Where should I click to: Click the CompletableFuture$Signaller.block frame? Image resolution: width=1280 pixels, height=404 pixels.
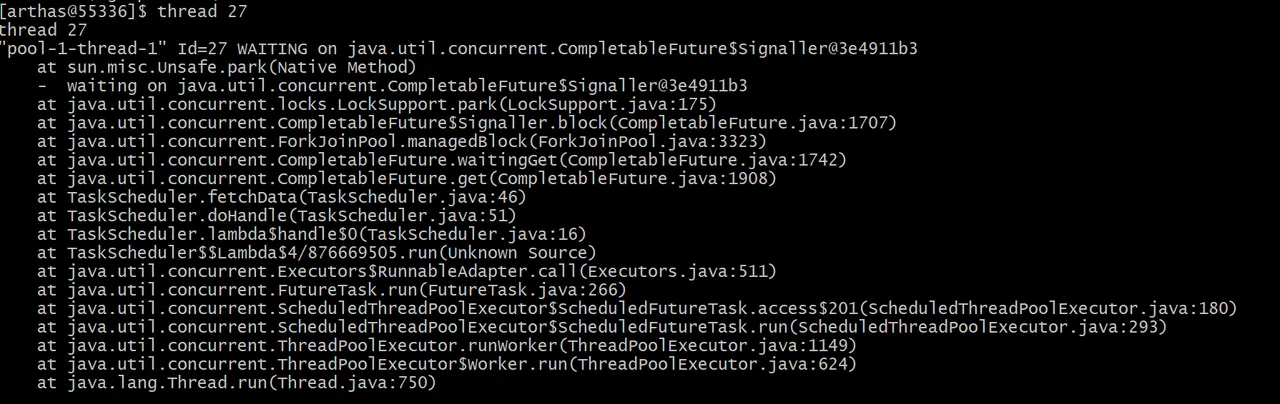pyautogui.click(x=467, y=123)
